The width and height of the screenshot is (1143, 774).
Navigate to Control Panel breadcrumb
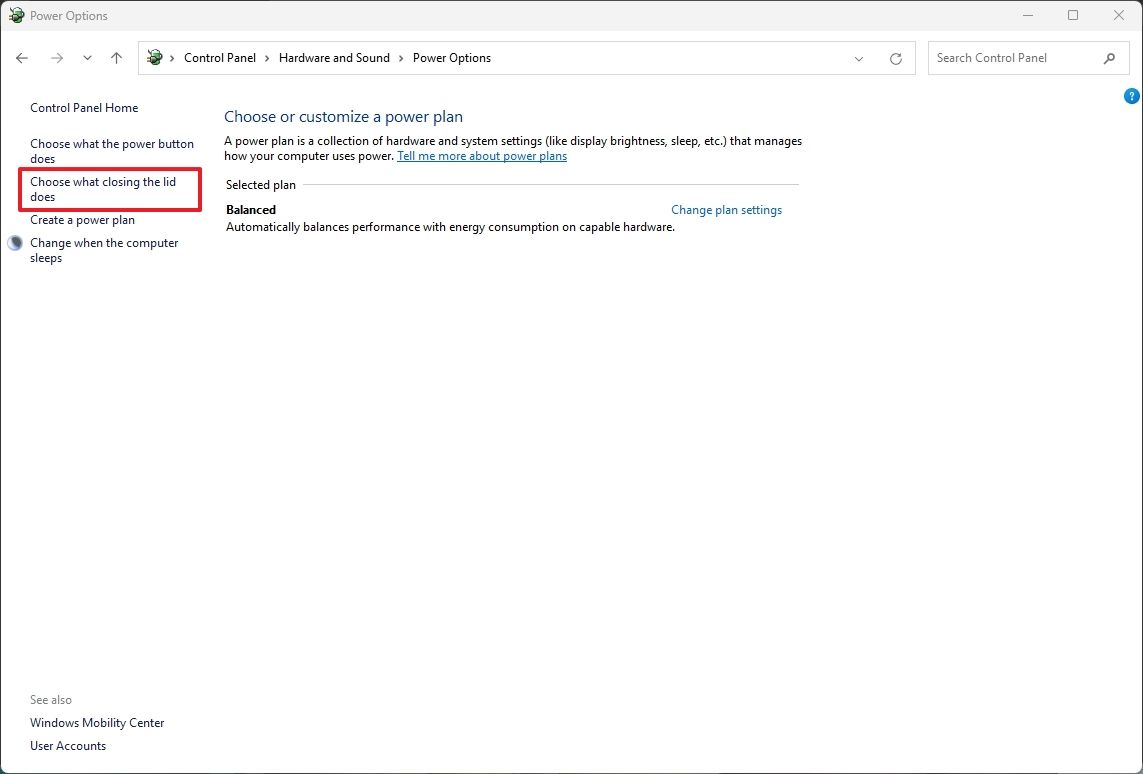[220, 58]
